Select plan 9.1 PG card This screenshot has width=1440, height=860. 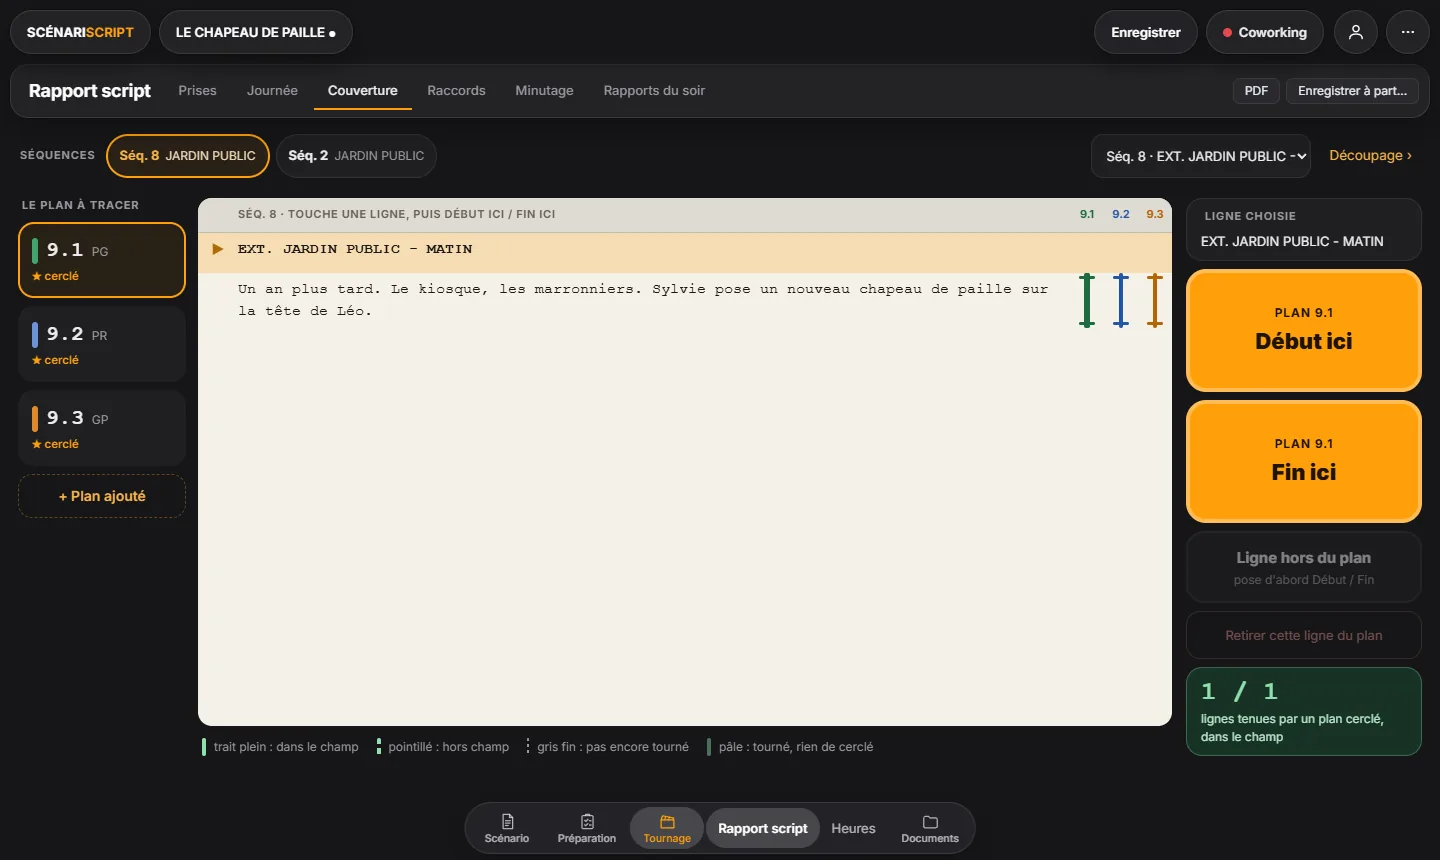pyautogui.click(x=102, y=260)
